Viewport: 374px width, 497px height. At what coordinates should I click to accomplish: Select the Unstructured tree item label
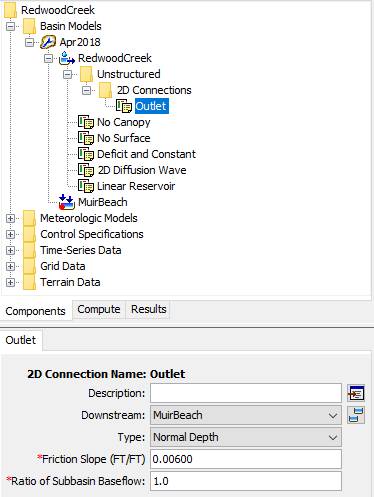coord(129,74)
